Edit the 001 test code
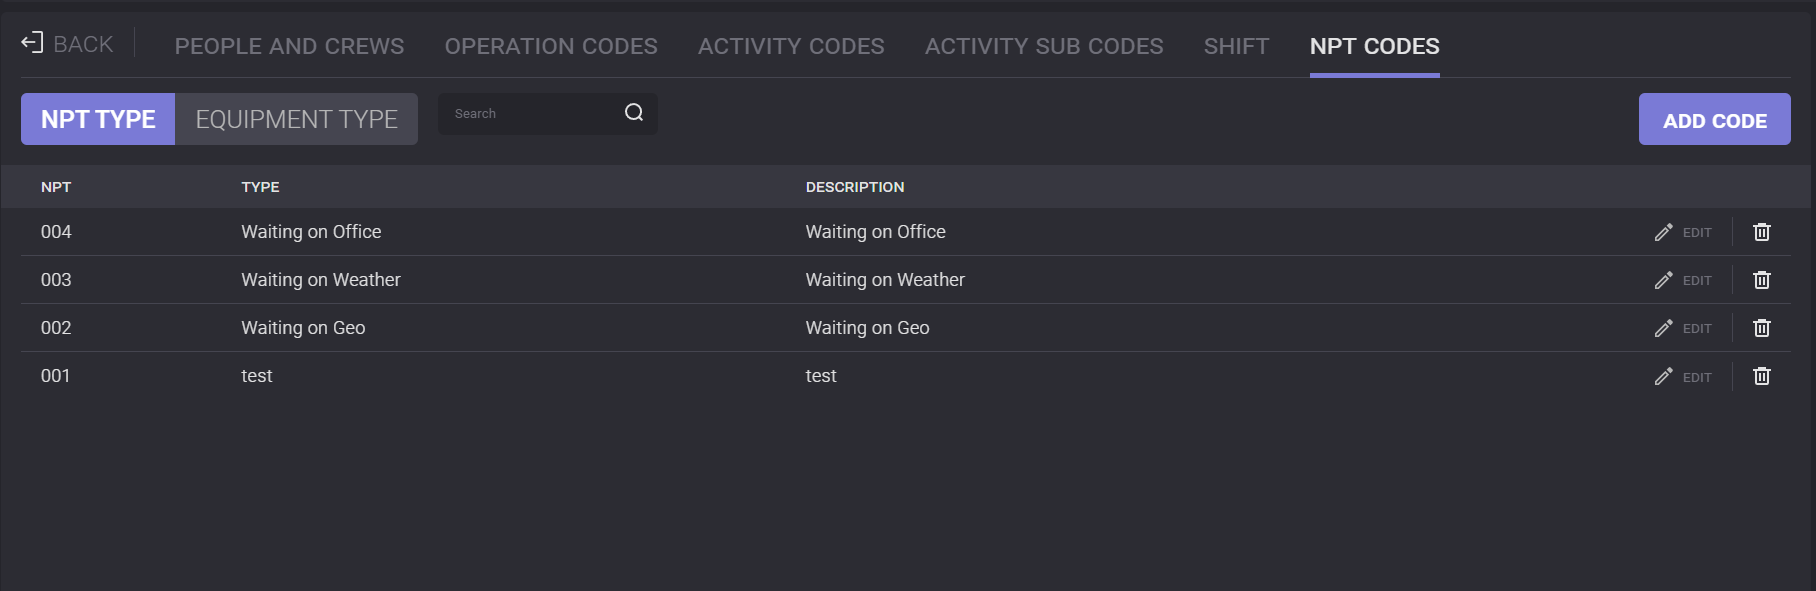This screenshot has width=1816, height=591. coord(1683,376)
